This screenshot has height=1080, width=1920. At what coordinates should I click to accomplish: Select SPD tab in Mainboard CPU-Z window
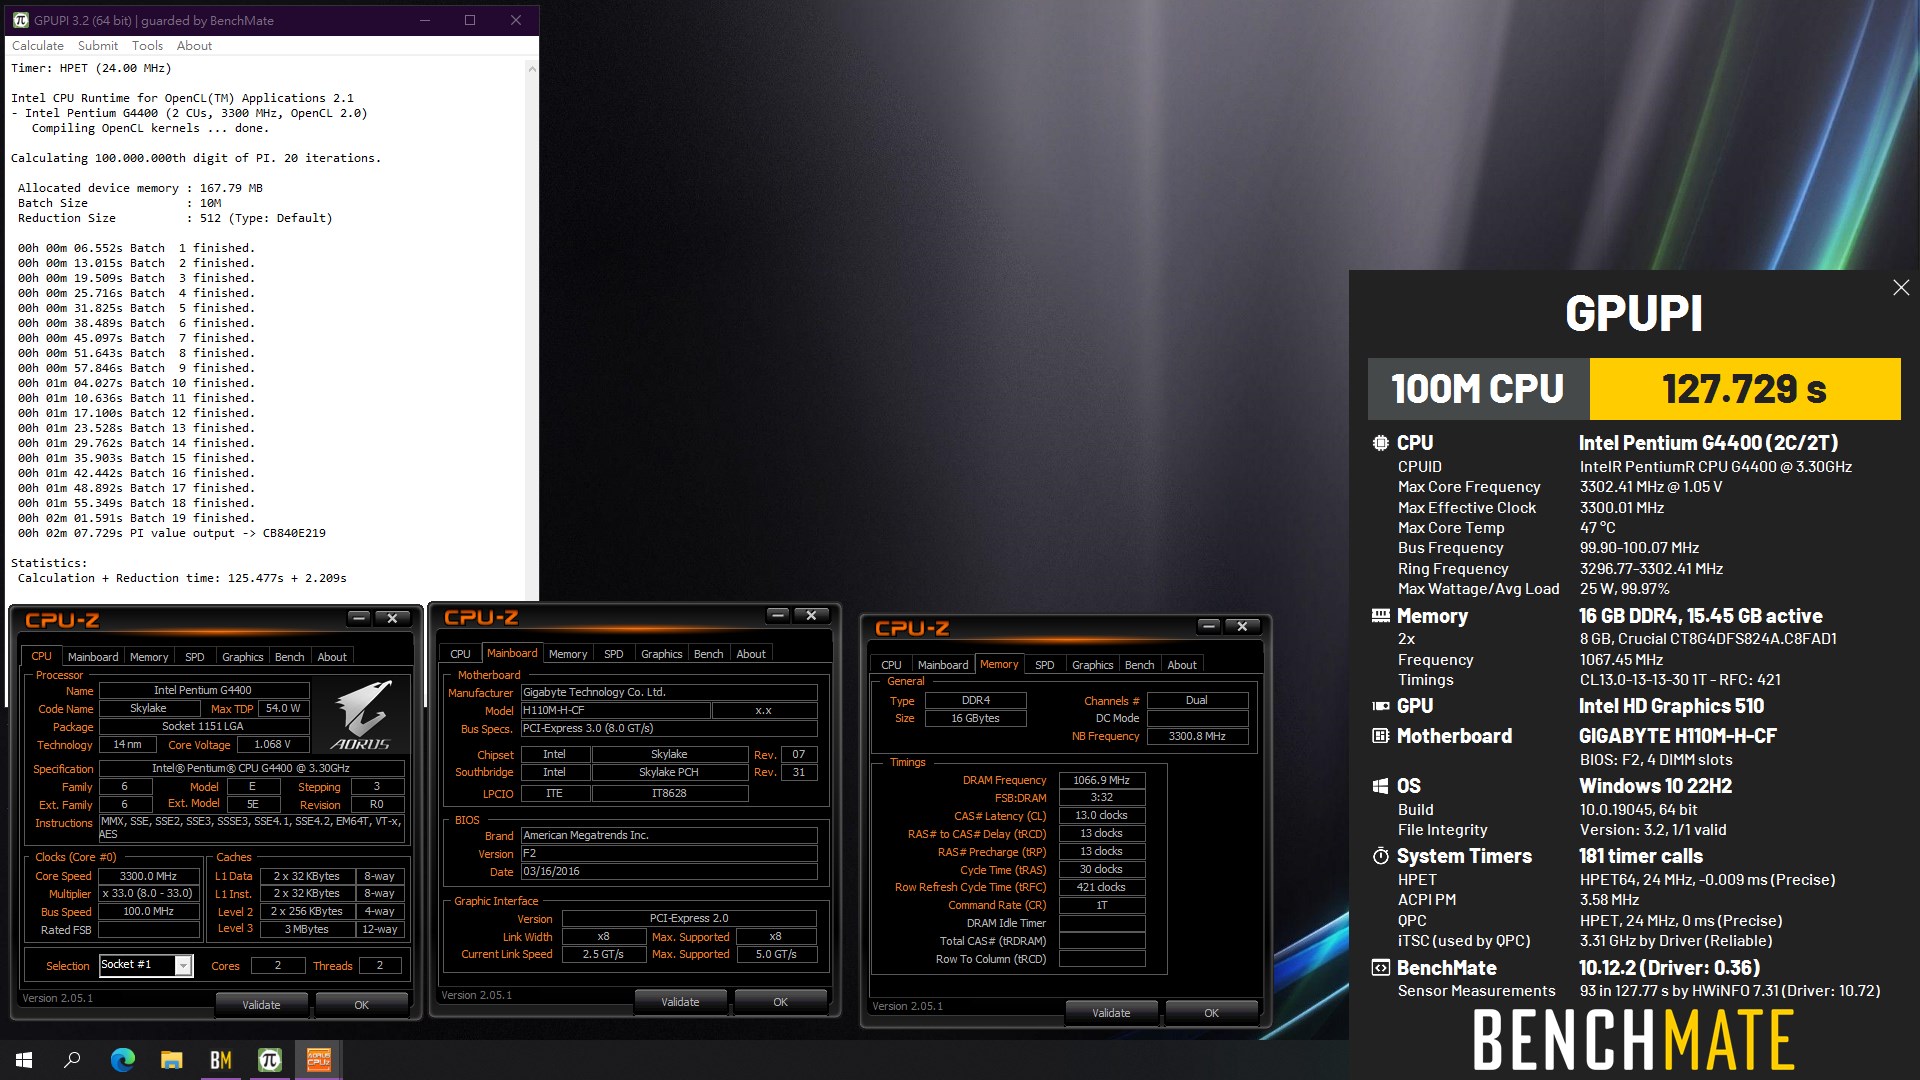pos(614,654)
